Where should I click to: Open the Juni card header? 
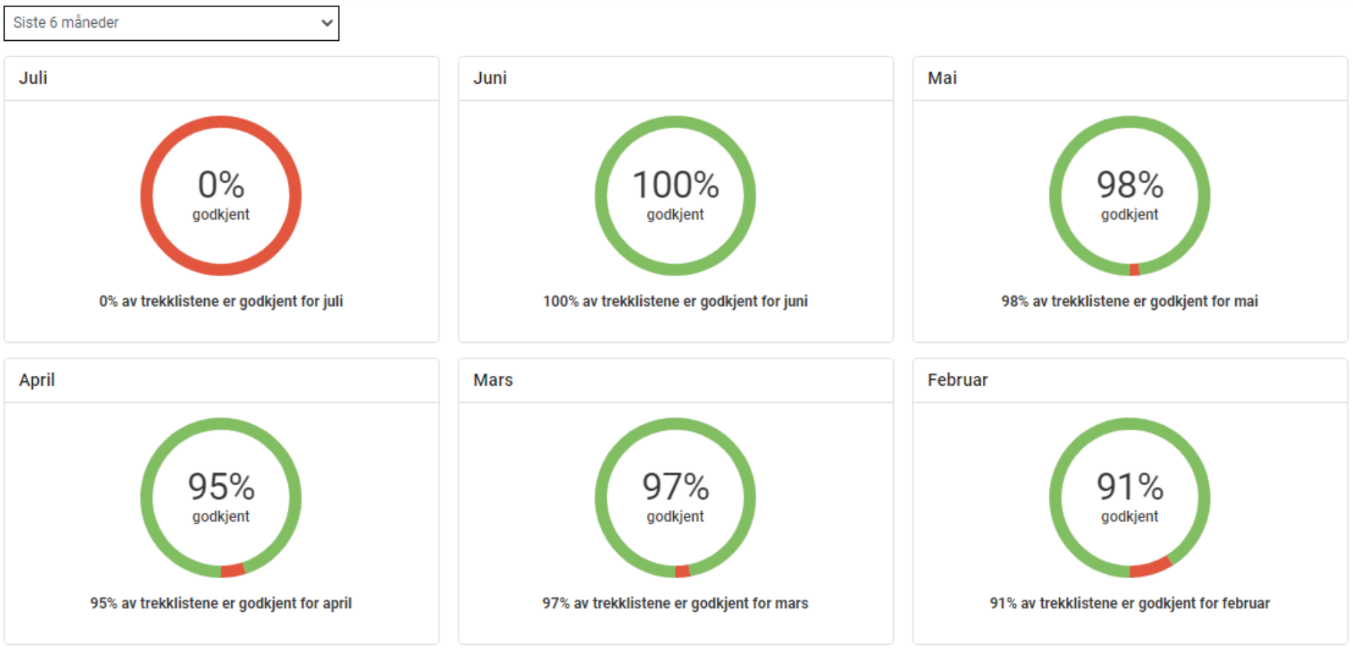[x=675, y=78]
